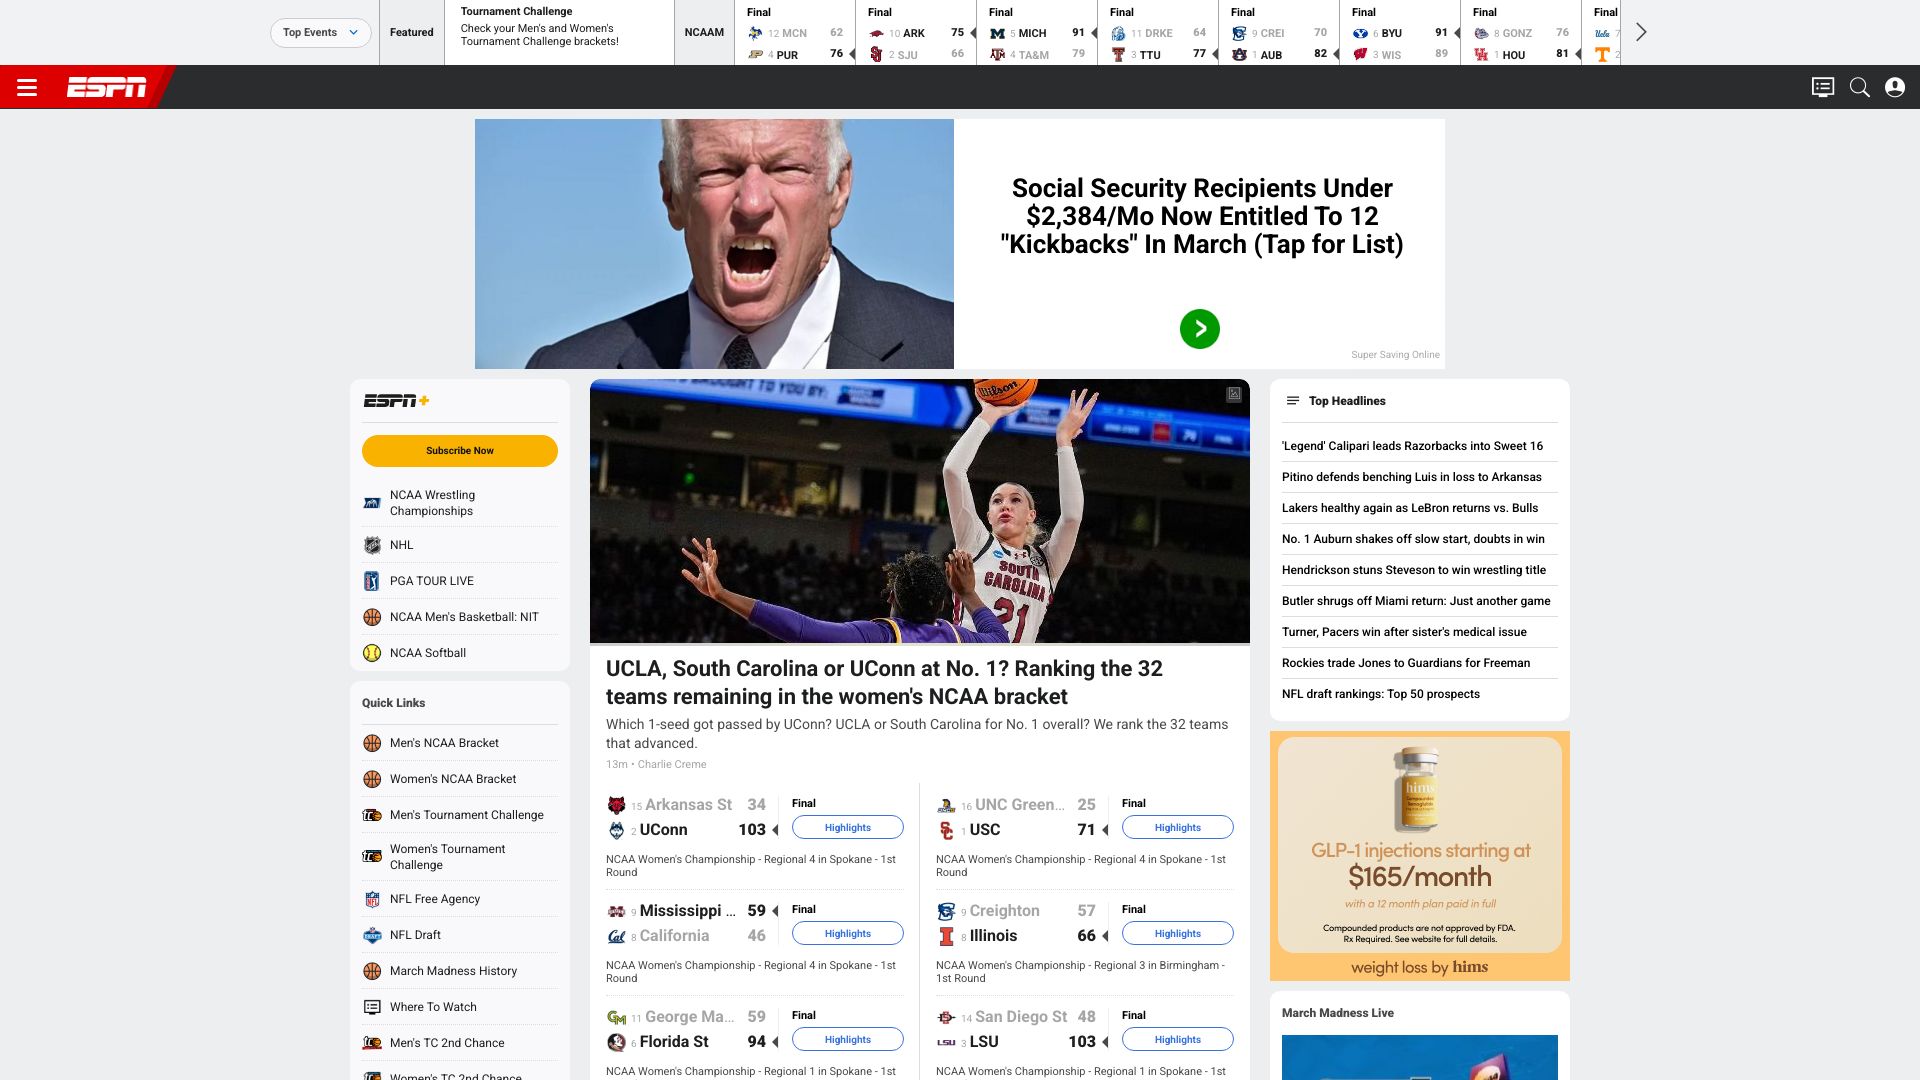The width and height of the screenshot is (1920, 1080).
Task: Open the search magnifier icon
Action: [x=1859, y=88]
